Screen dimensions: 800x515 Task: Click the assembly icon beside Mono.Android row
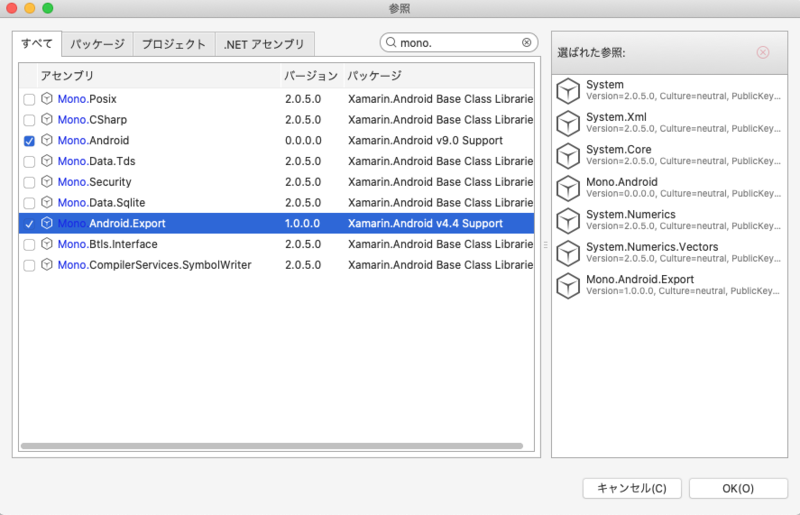(x=47, y=140)
